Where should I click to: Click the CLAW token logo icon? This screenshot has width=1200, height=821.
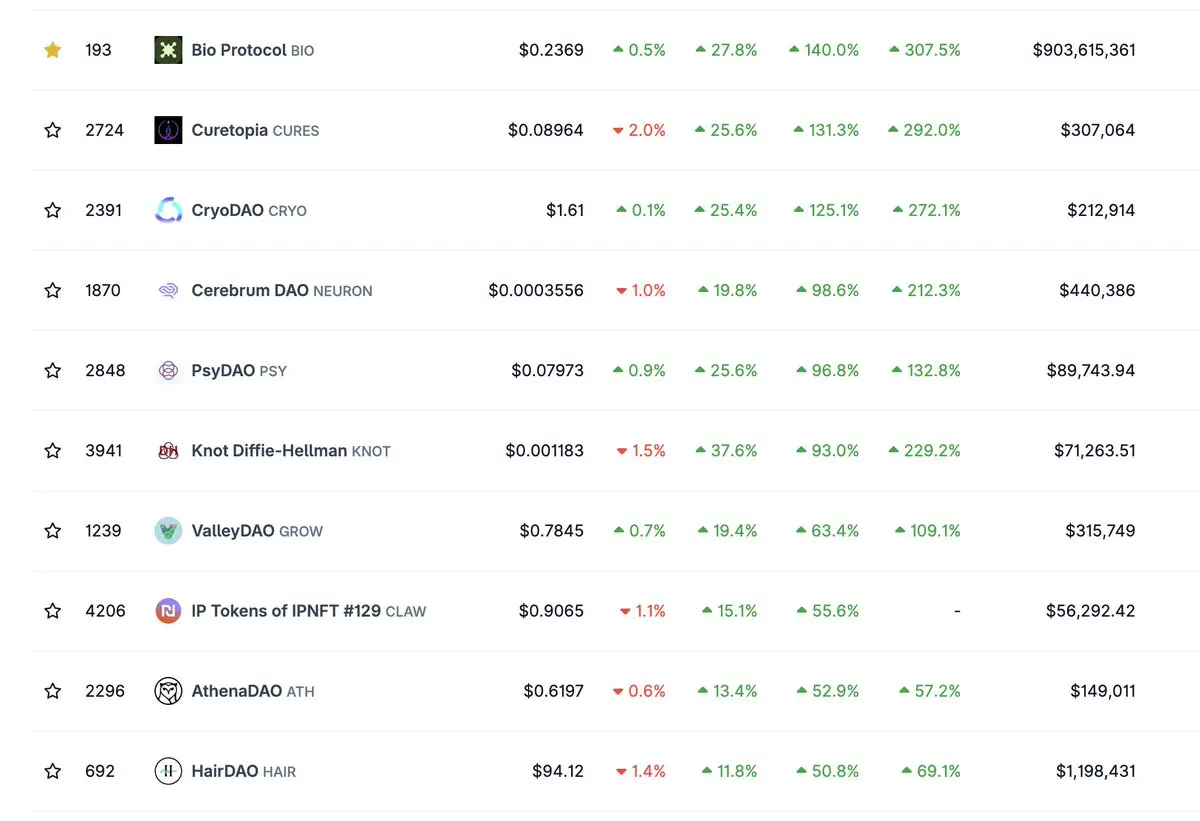[168, 611]
